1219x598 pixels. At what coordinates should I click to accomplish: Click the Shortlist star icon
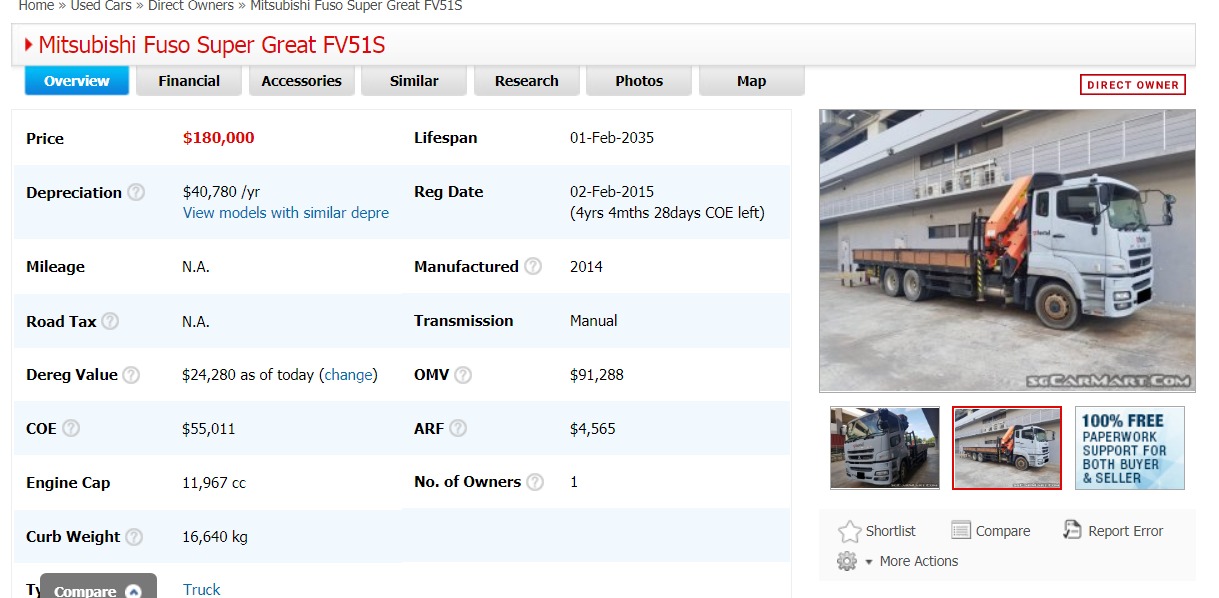(x=849, y=531)
